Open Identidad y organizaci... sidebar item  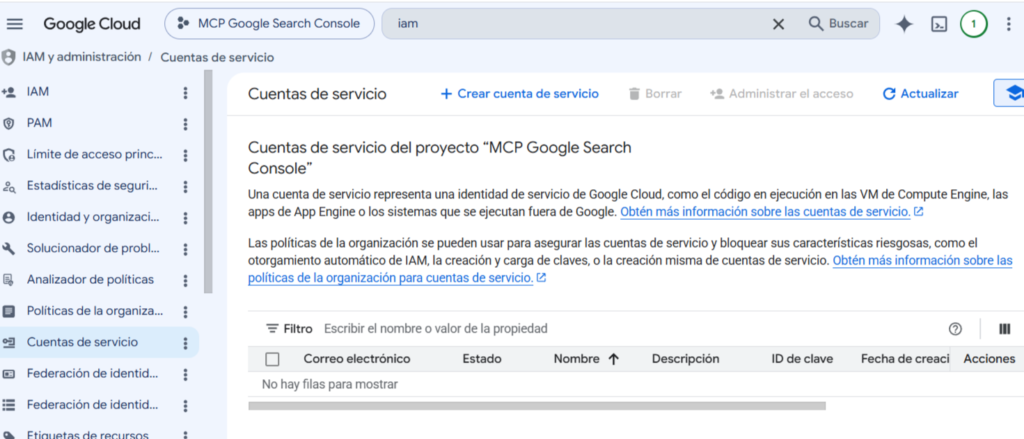click(93, 217)
